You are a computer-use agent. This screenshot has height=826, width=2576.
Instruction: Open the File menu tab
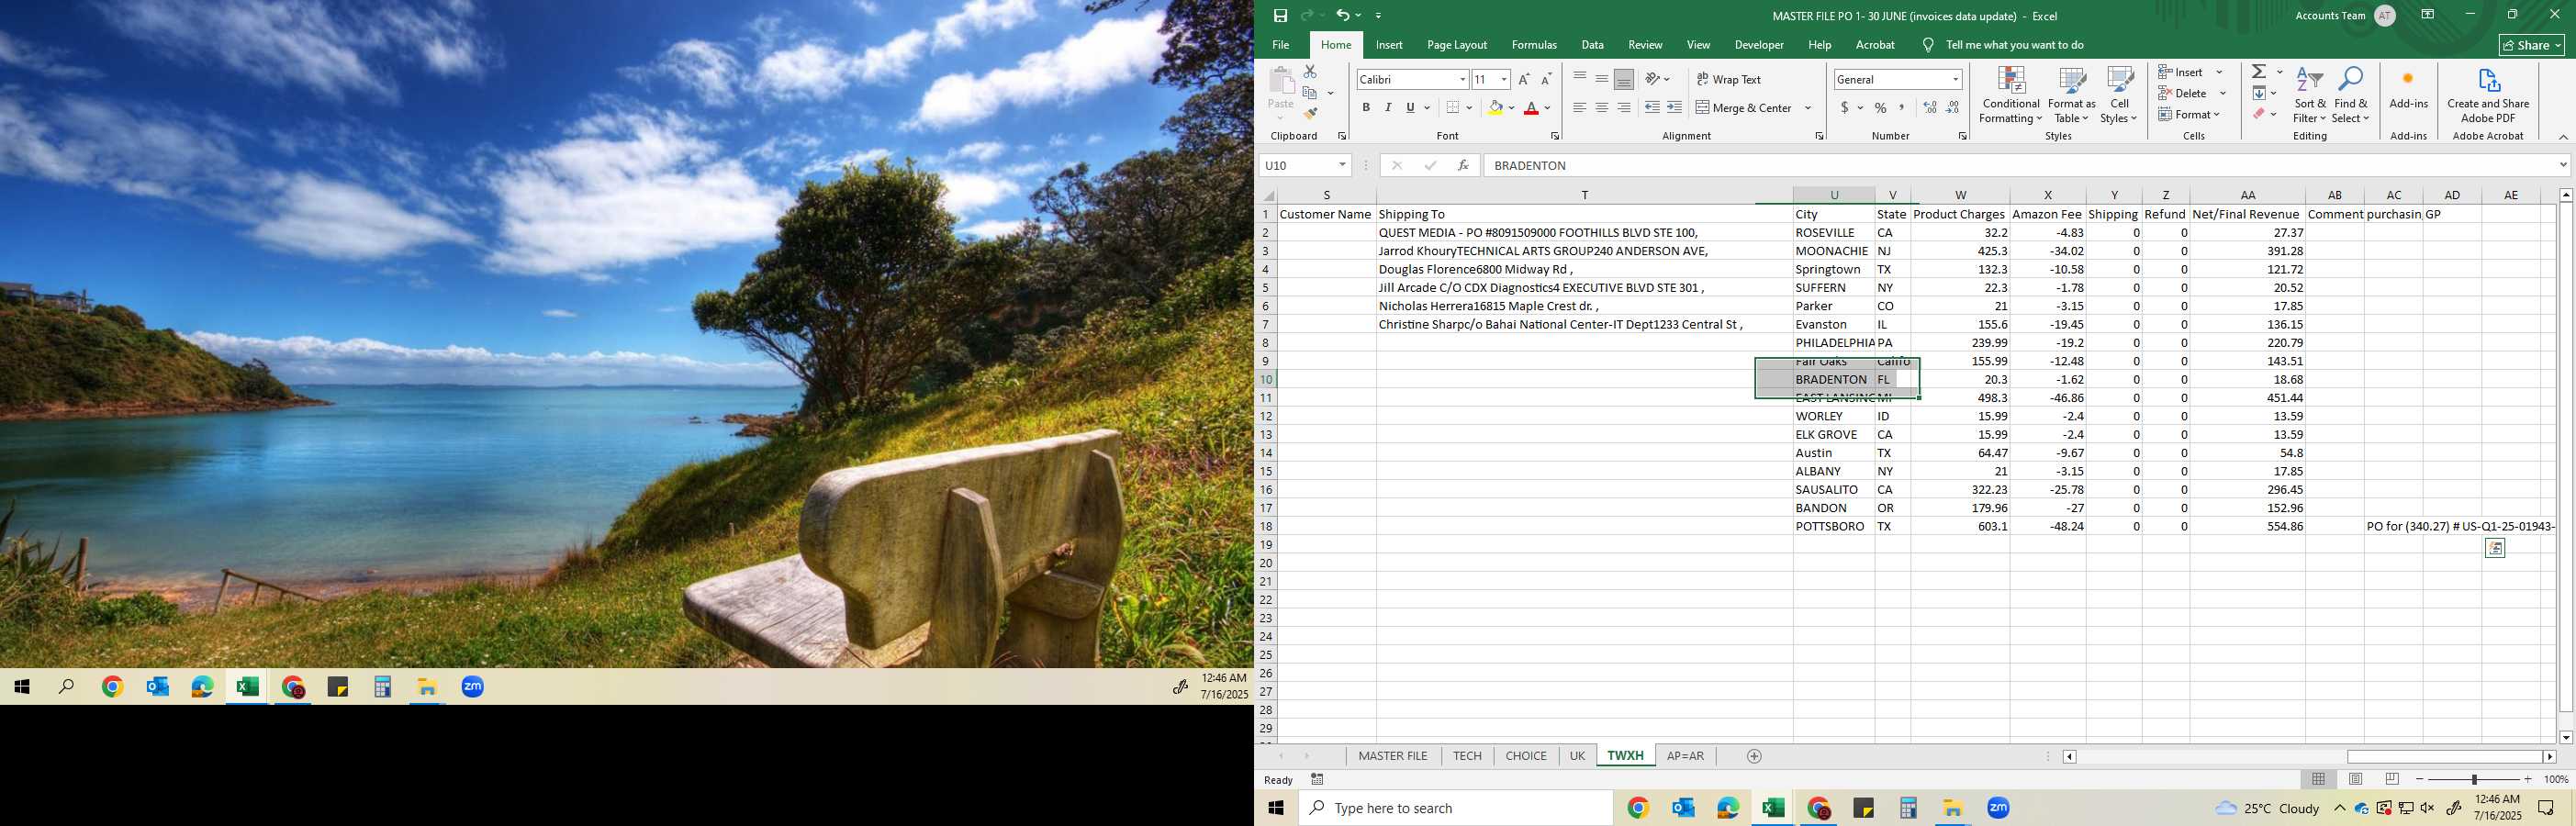pyautogui.click(x=1280, y=45)
